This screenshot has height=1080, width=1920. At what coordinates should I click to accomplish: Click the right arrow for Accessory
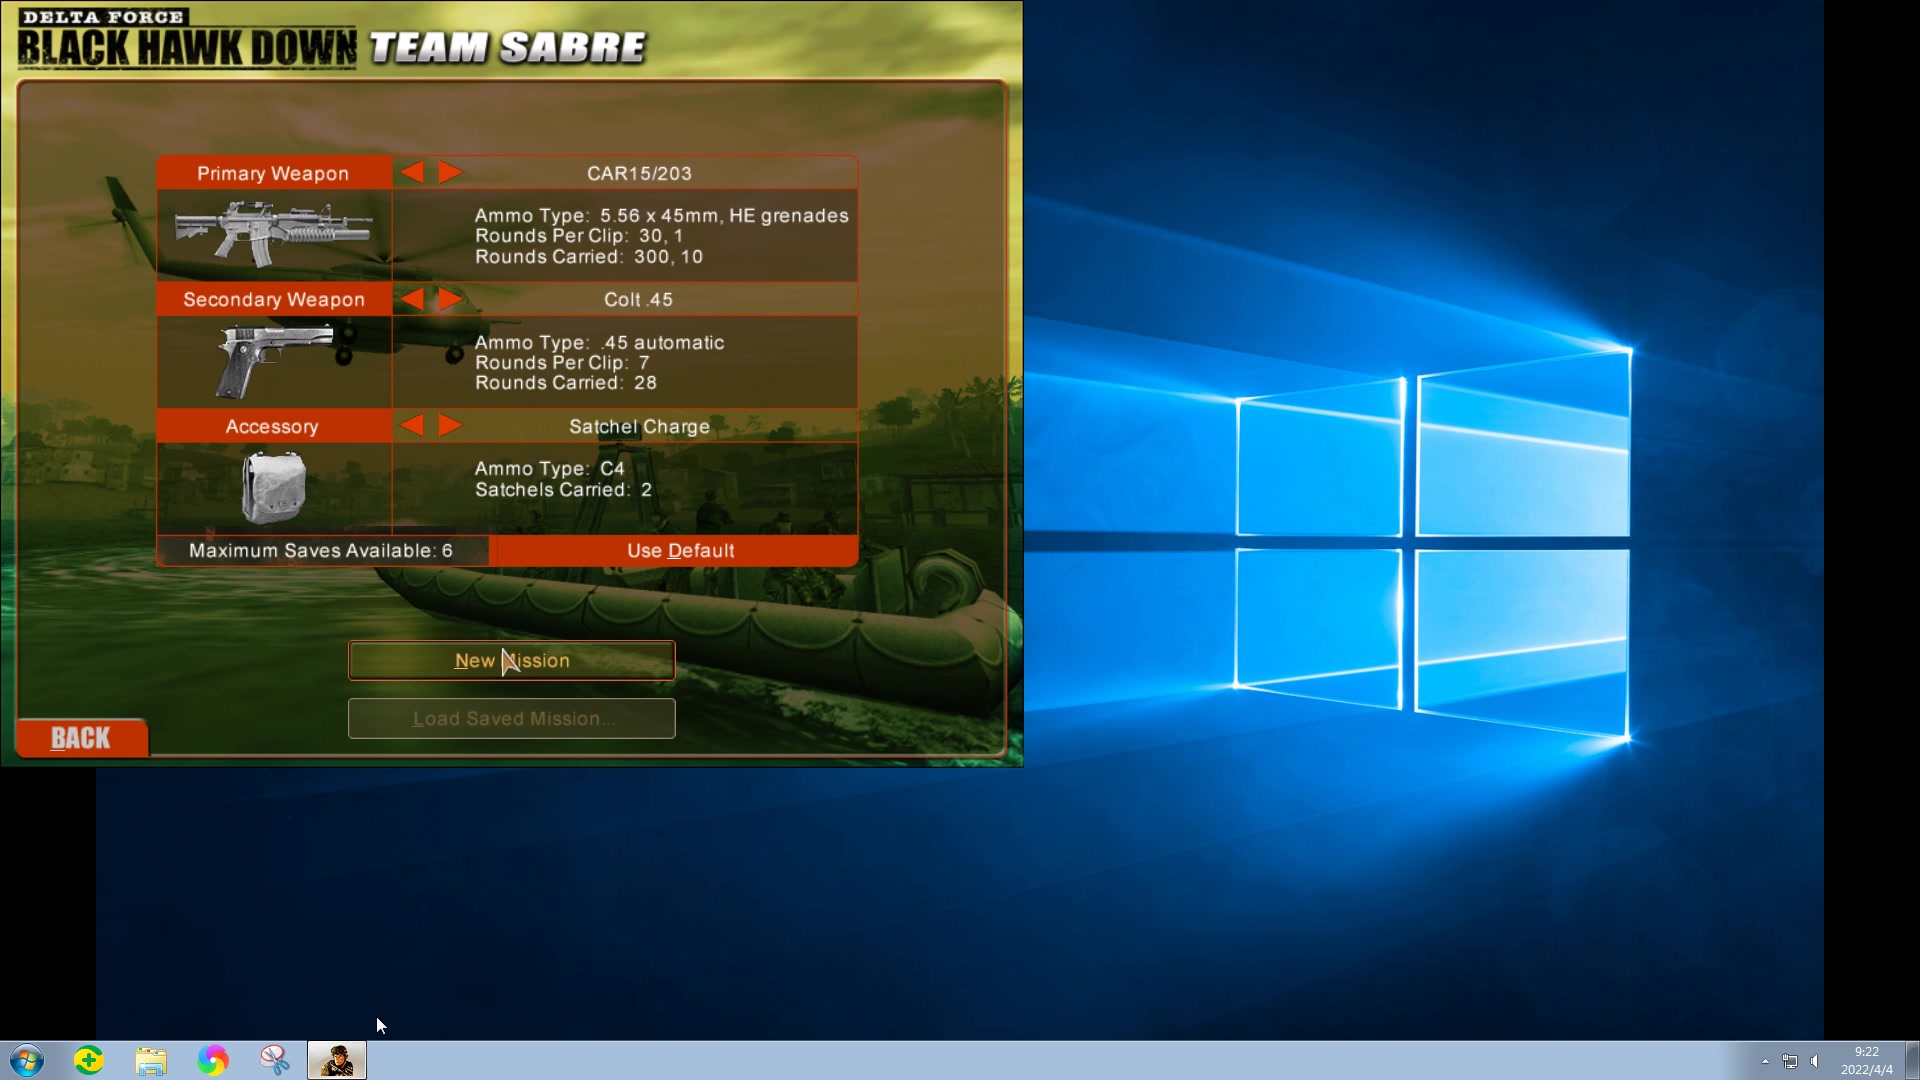pos(450,425)
